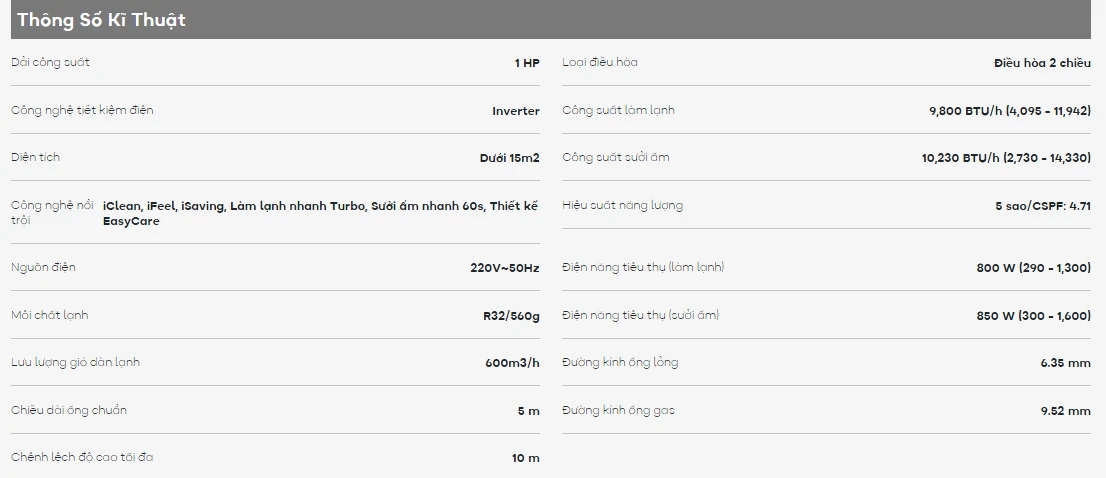1106x478 pixels.
Task: Select the "850 W (300 - 1,600)" value
Action: (x=1033, y=316)
